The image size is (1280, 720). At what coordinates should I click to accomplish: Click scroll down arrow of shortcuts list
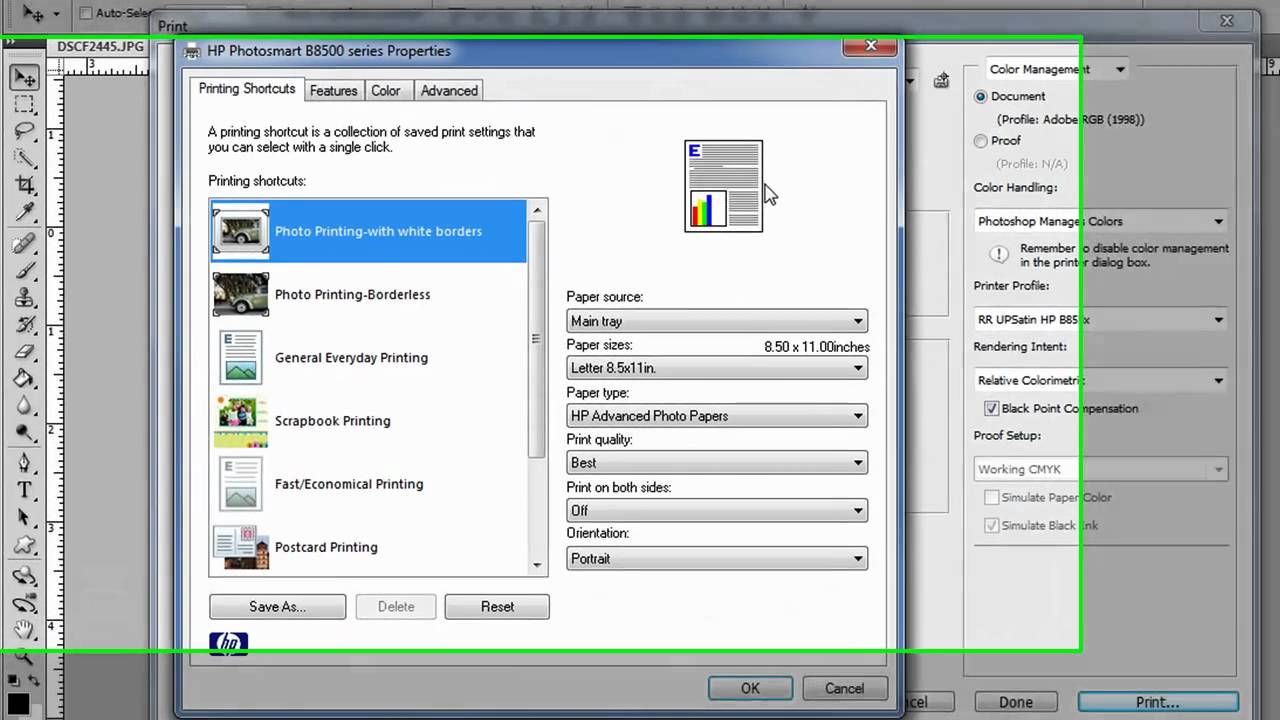pyautogui.click(x=537, y=565)
